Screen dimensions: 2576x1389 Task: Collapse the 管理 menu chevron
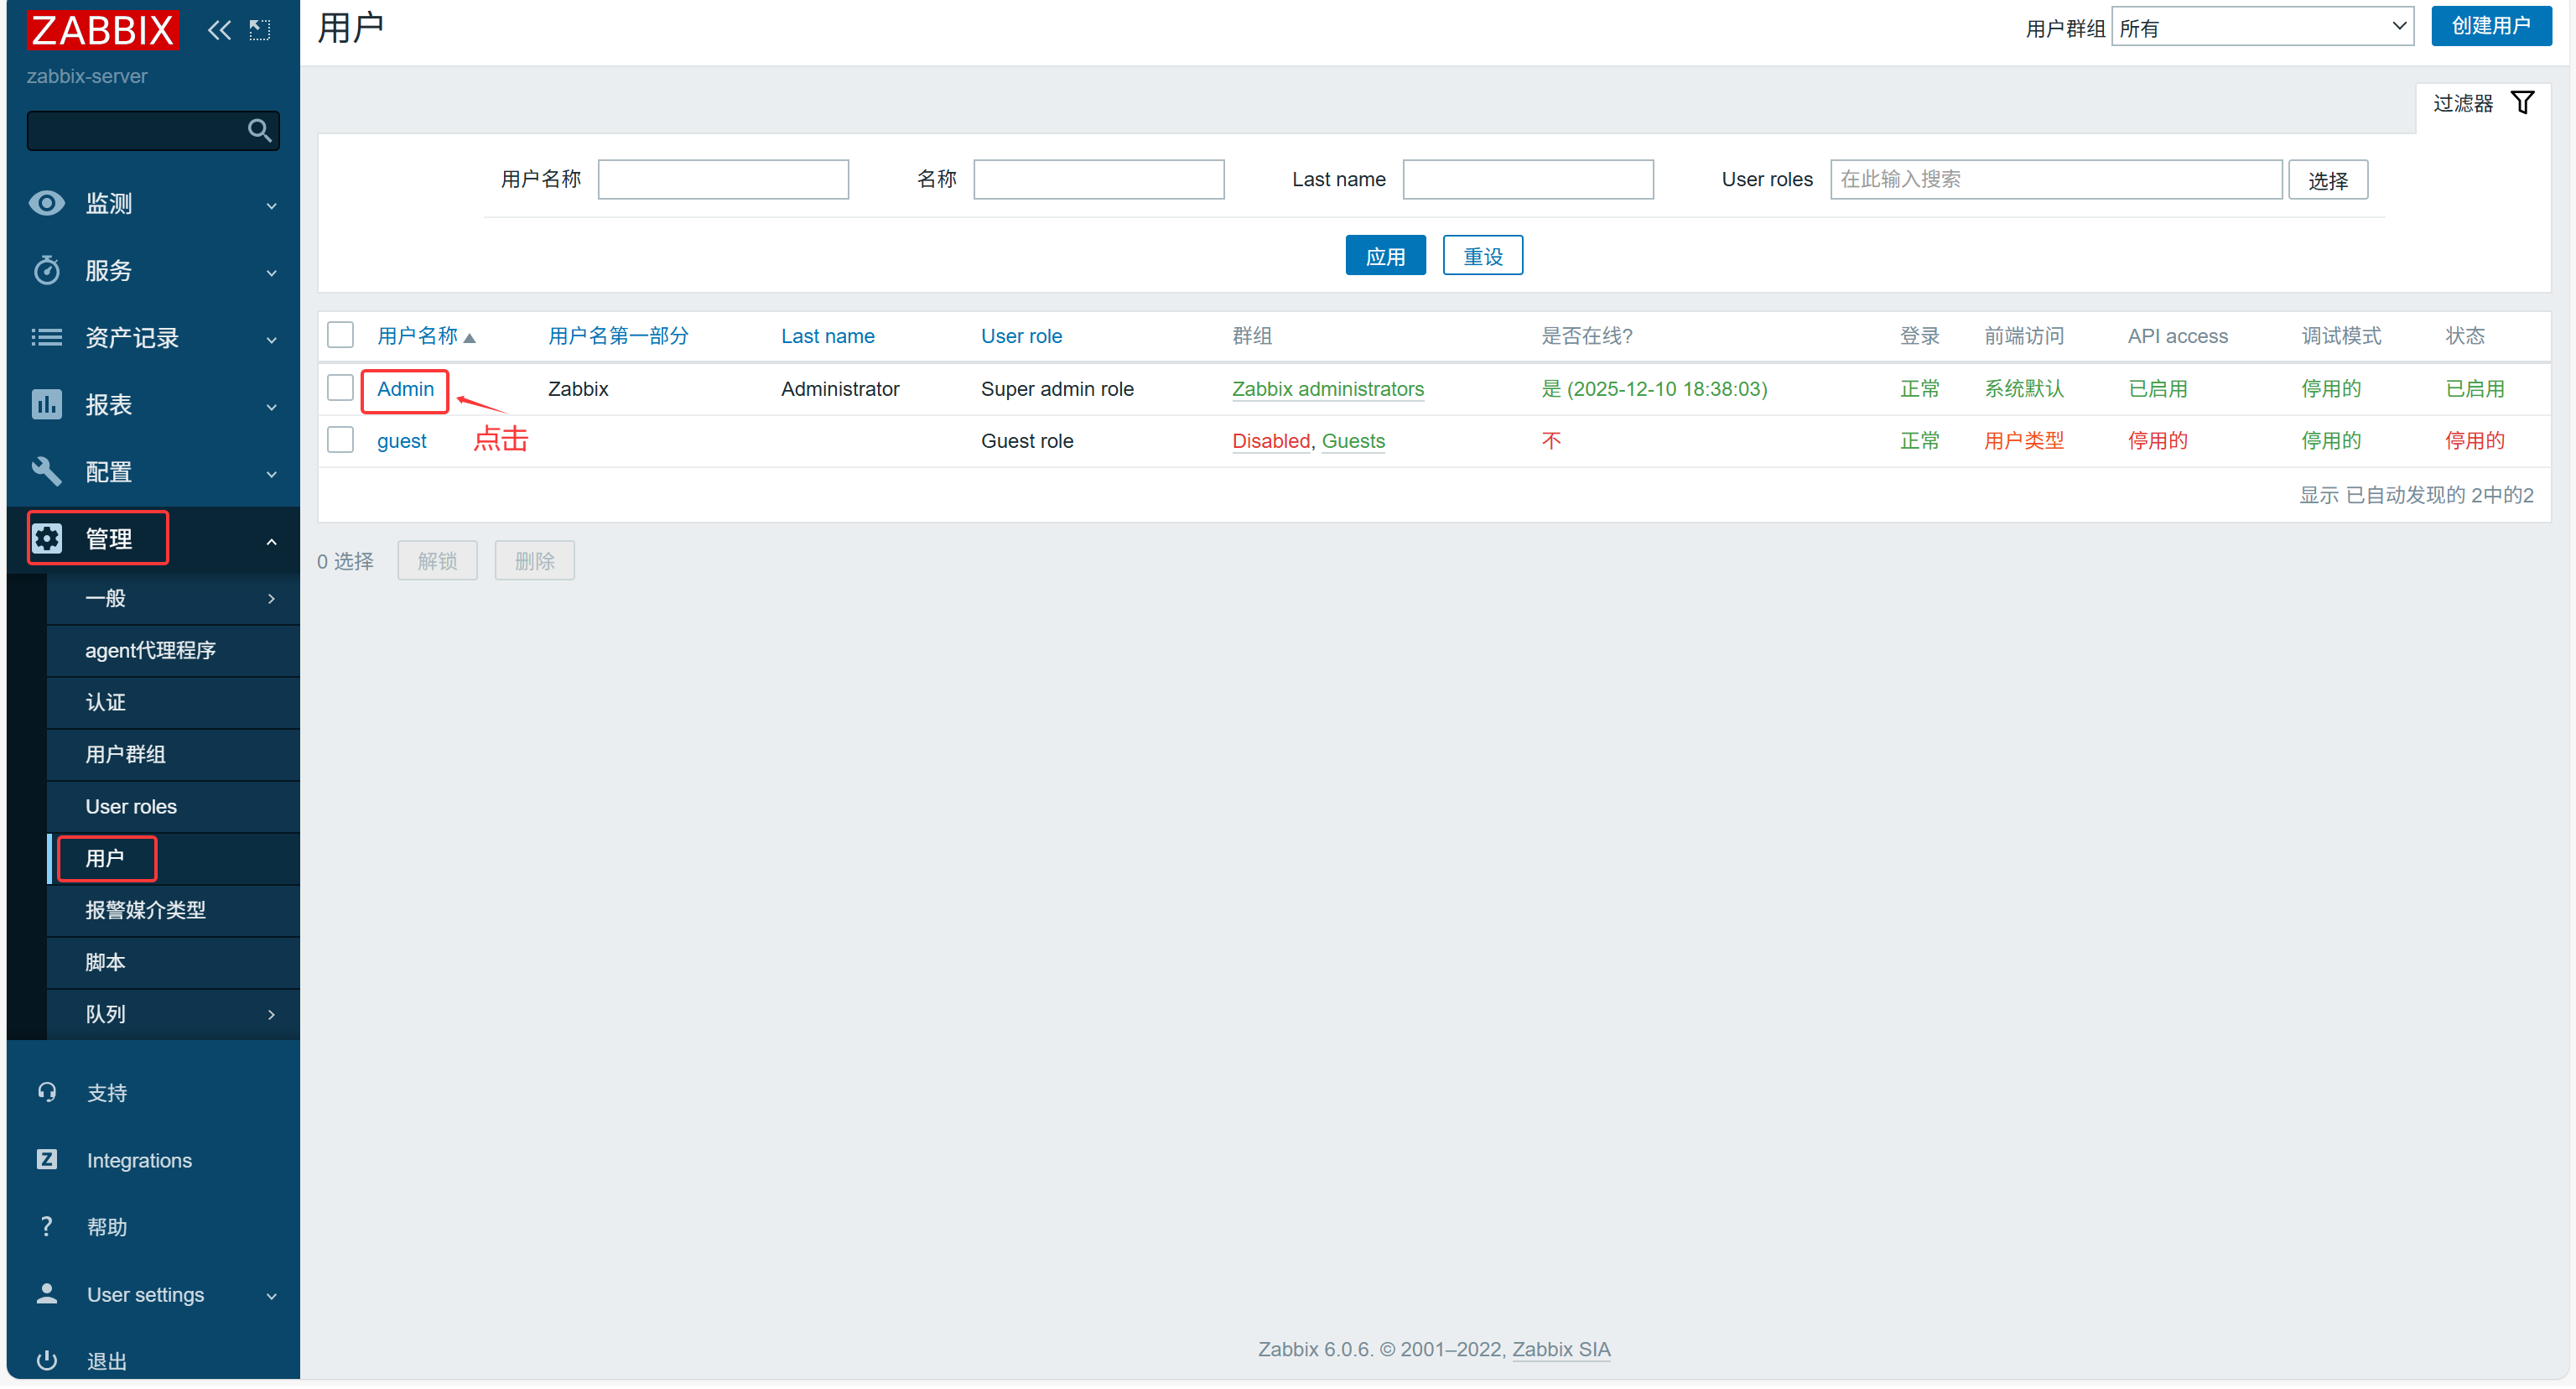pyautogui.click(x=271, y=541)
